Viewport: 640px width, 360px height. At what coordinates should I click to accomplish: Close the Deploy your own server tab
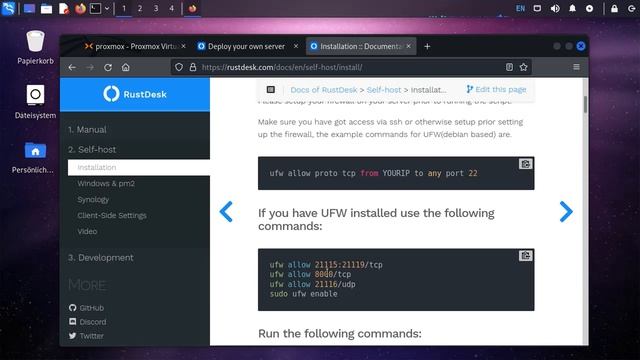pyautogui.click(x=296, y=46)
